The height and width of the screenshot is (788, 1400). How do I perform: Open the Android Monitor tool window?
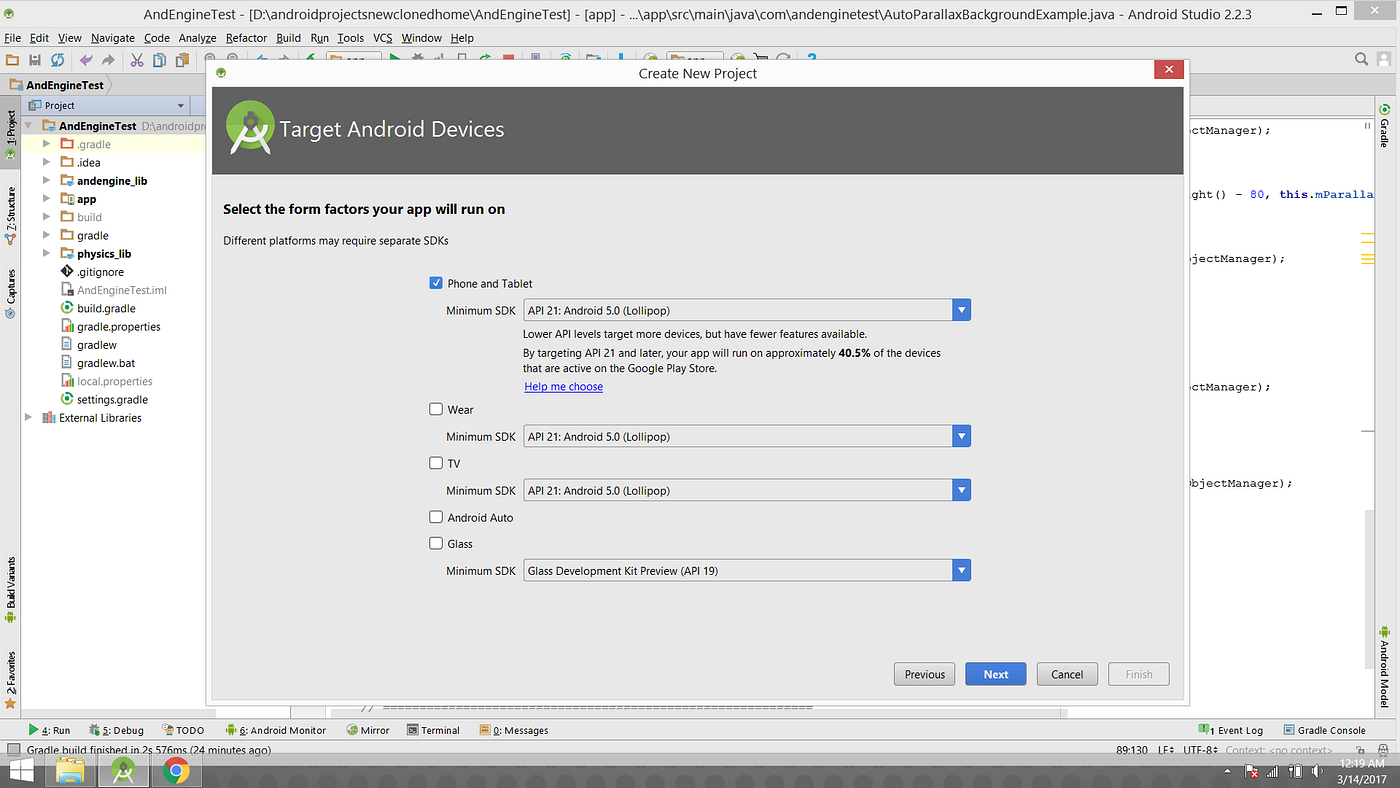282,730
